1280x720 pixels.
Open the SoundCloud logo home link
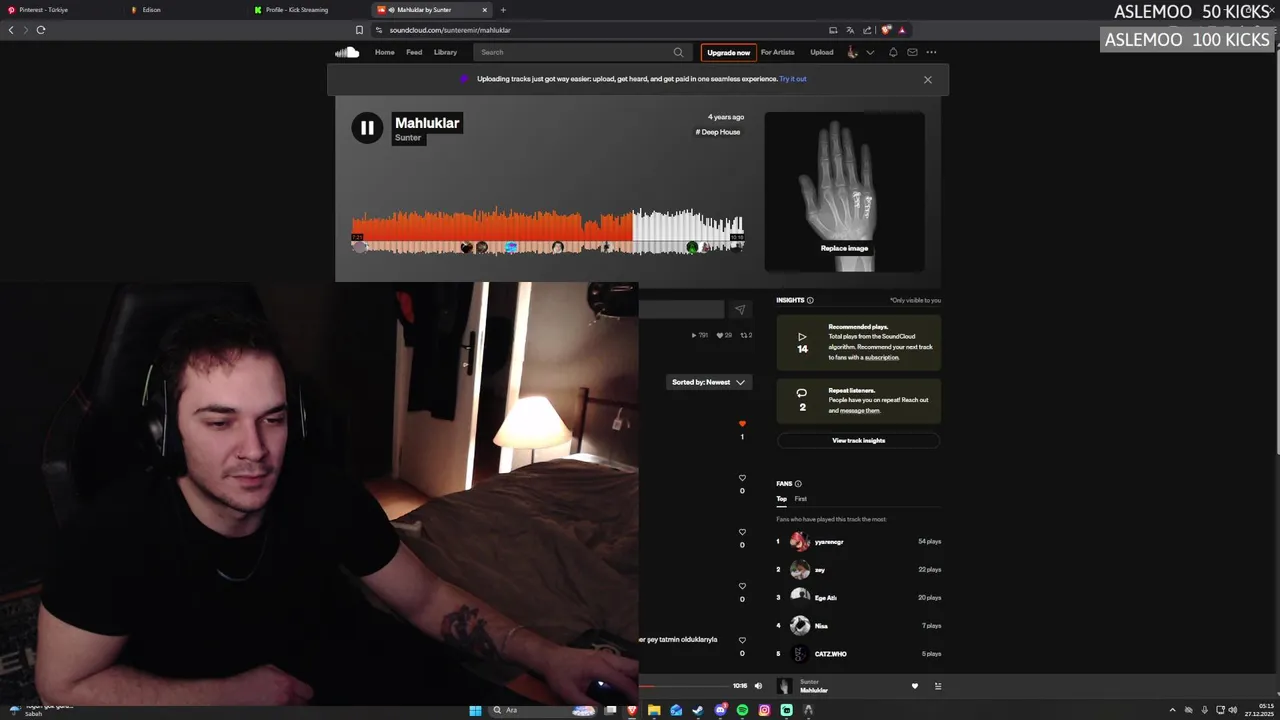[x=347, y=52]
